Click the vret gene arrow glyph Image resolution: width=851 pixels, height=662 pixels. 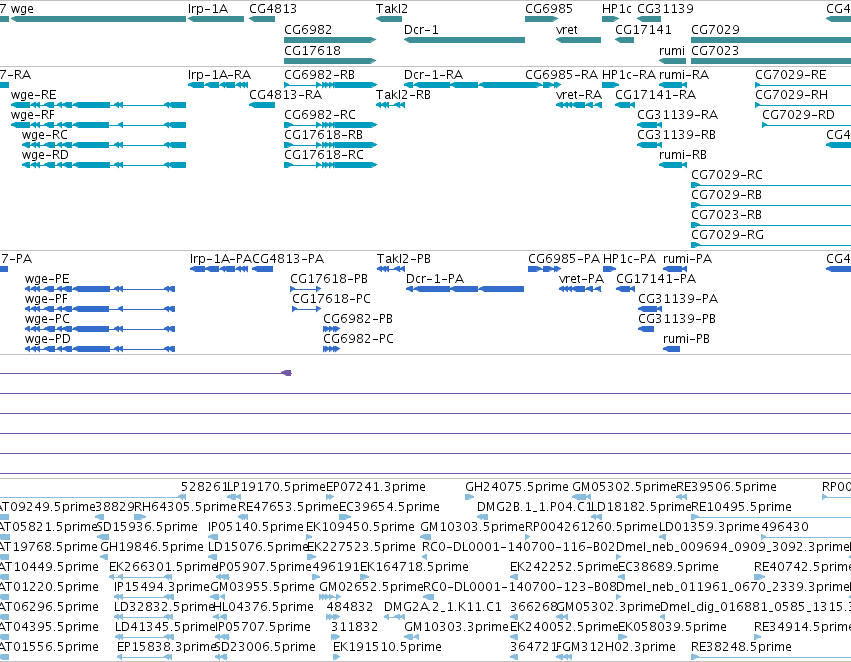point(579,40)
